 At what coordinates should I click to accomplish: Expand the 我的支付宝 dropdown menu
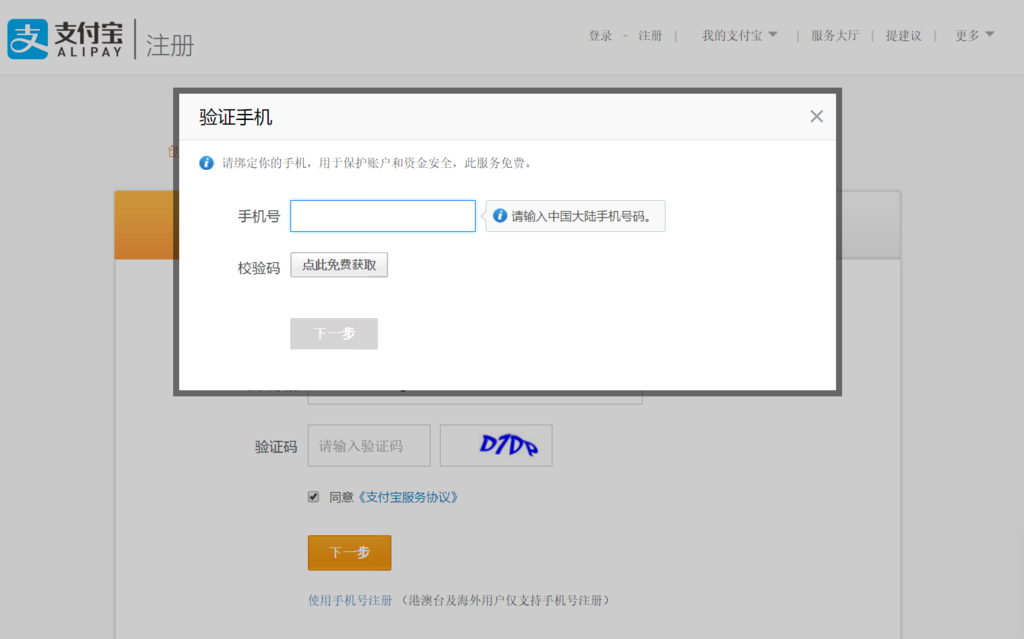pos(739,36)
